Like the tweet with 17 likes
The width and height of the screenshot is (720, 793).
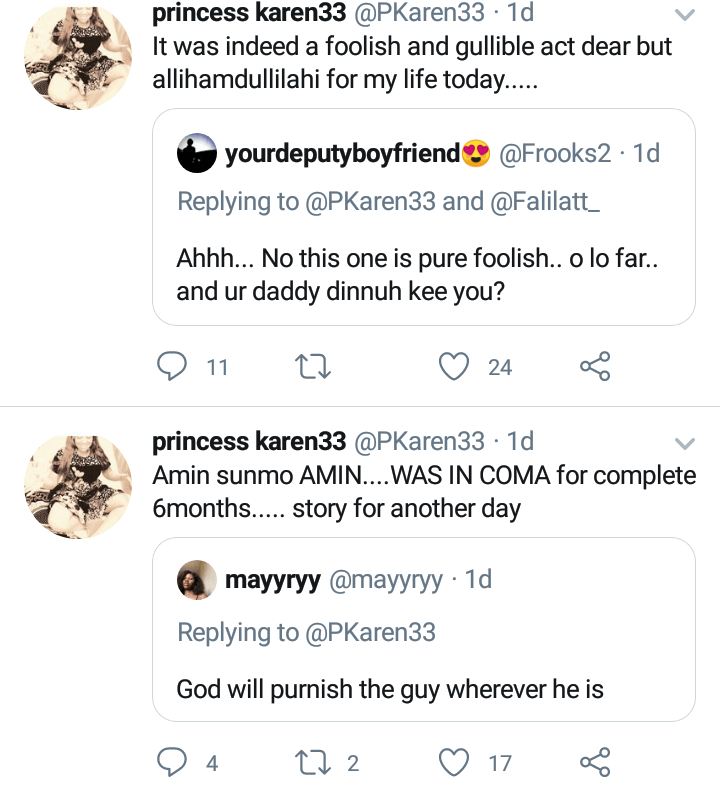(x=455, y=763)
